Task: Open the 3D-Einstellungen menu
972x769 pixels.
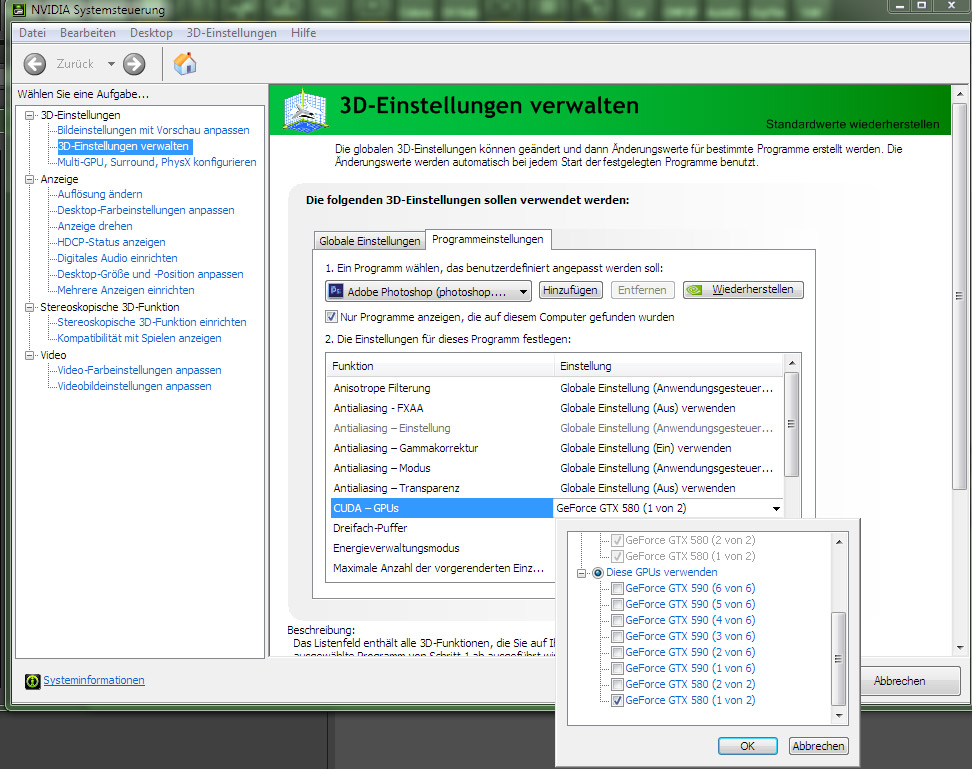Action: (x=231, y=33)
